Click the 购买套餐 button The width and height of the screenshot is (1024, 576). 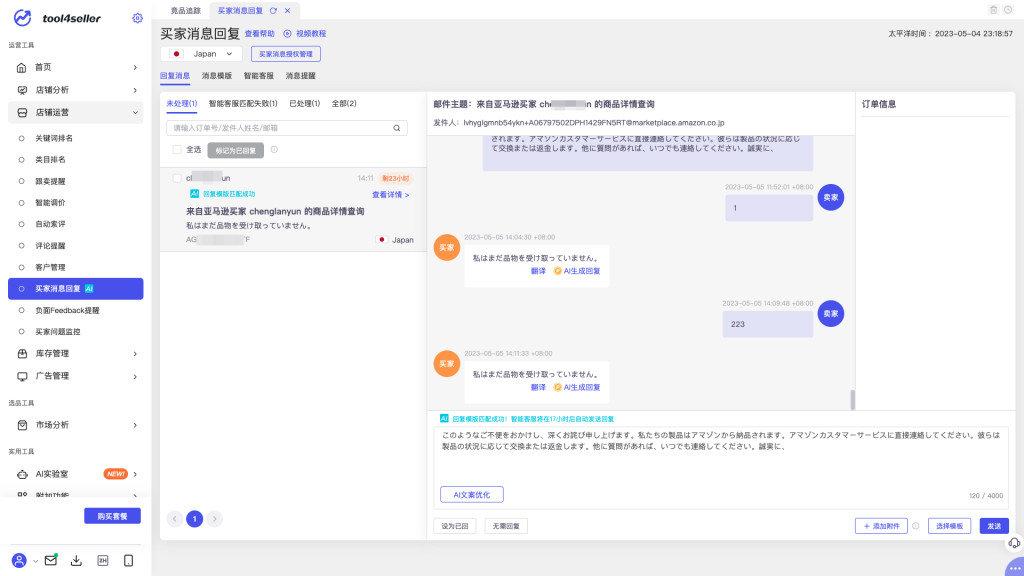112,516
